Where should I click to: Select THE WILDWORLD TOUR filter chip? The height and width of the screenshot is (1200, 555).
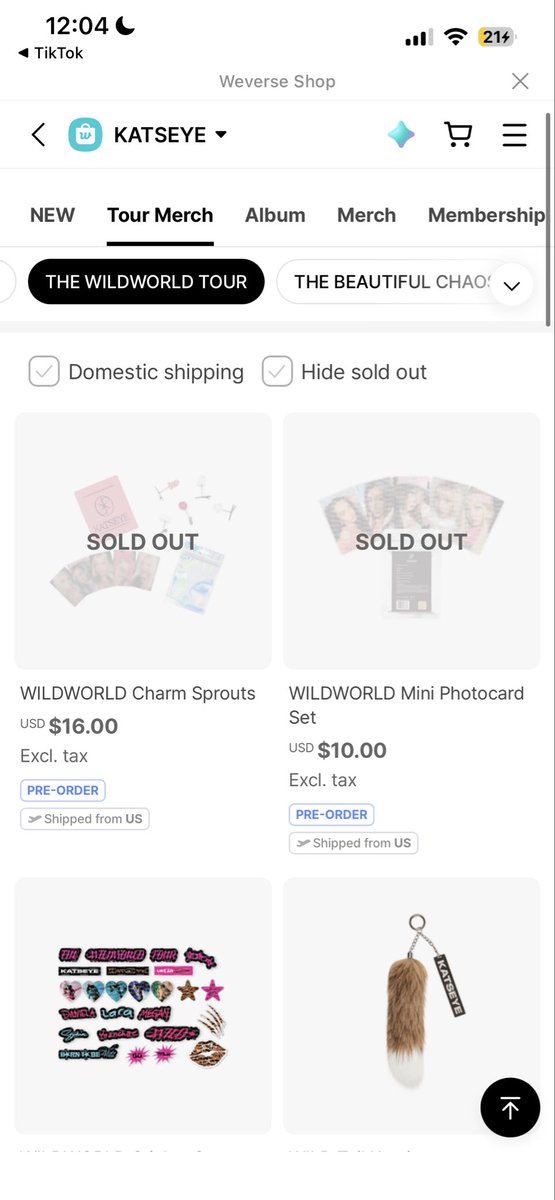(146, 282)
